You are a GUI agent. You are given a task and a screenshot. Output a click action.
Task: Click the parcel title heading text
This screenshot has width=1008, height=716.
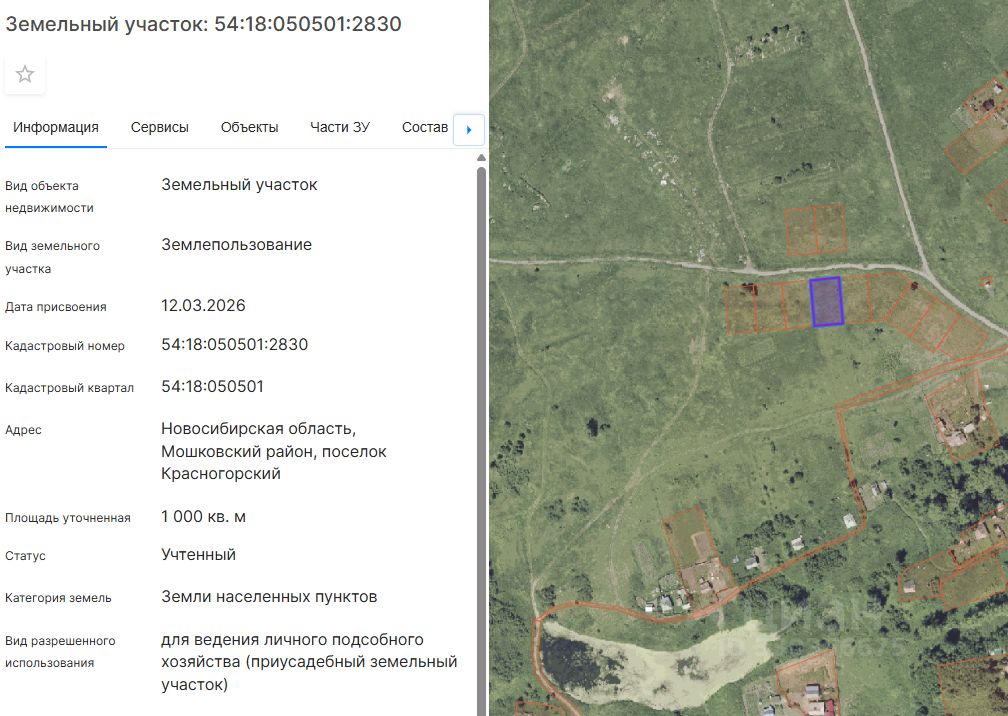pos(203,24)
